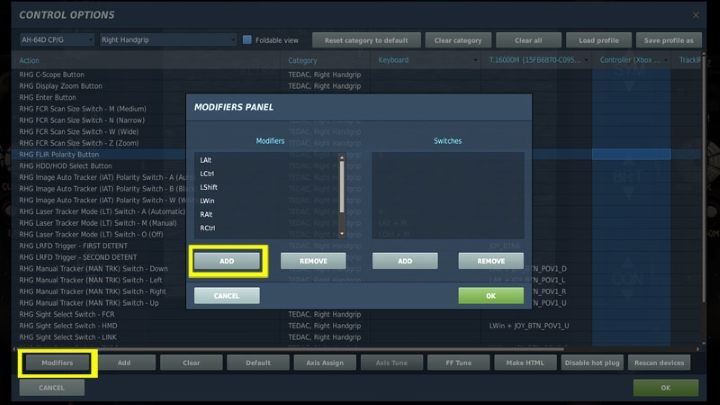The image size is (720, 405).
Task: Open the AH-64D CP/G aircraft dropdown
Action: pyautogui.click(x=57, y=40)
